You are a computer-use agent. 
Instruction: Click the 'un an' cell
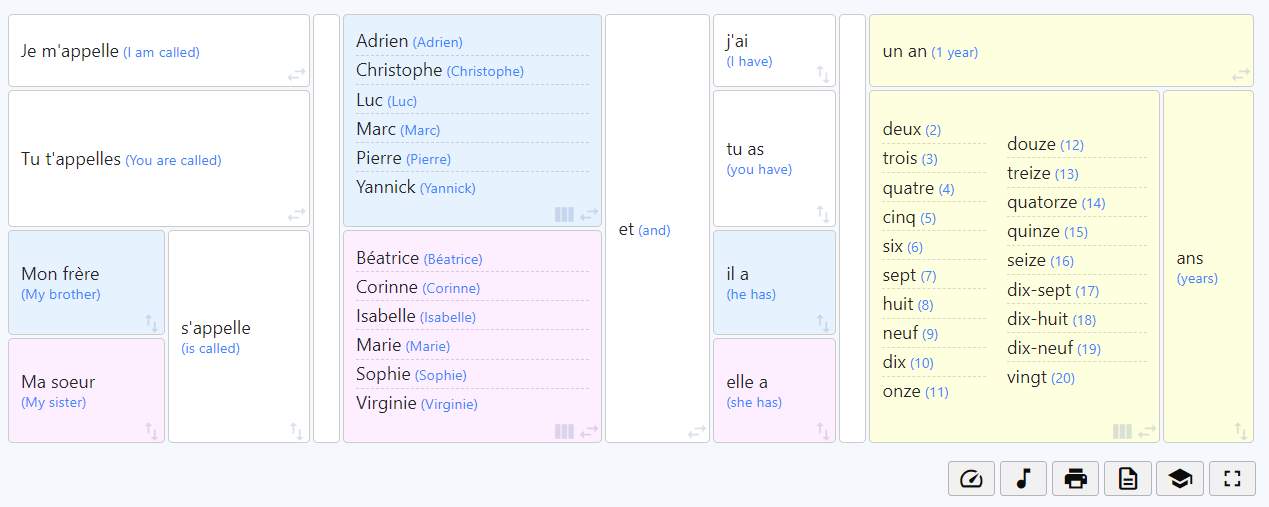tap(905, 51)
